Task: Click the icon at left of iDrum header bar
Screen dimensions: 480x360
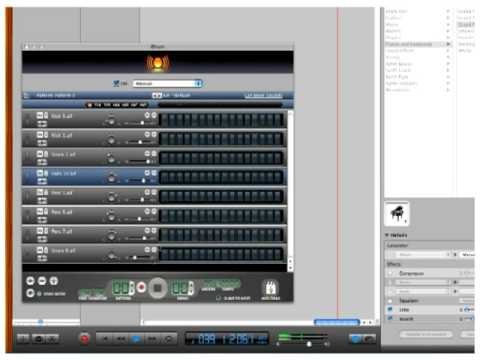Action: 27,95
